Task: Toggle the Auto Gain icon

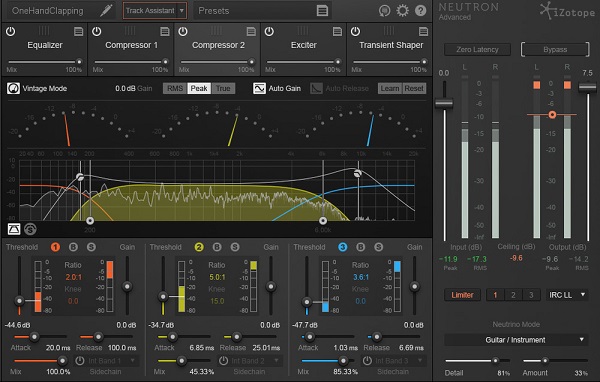Action: click(259, 88)
